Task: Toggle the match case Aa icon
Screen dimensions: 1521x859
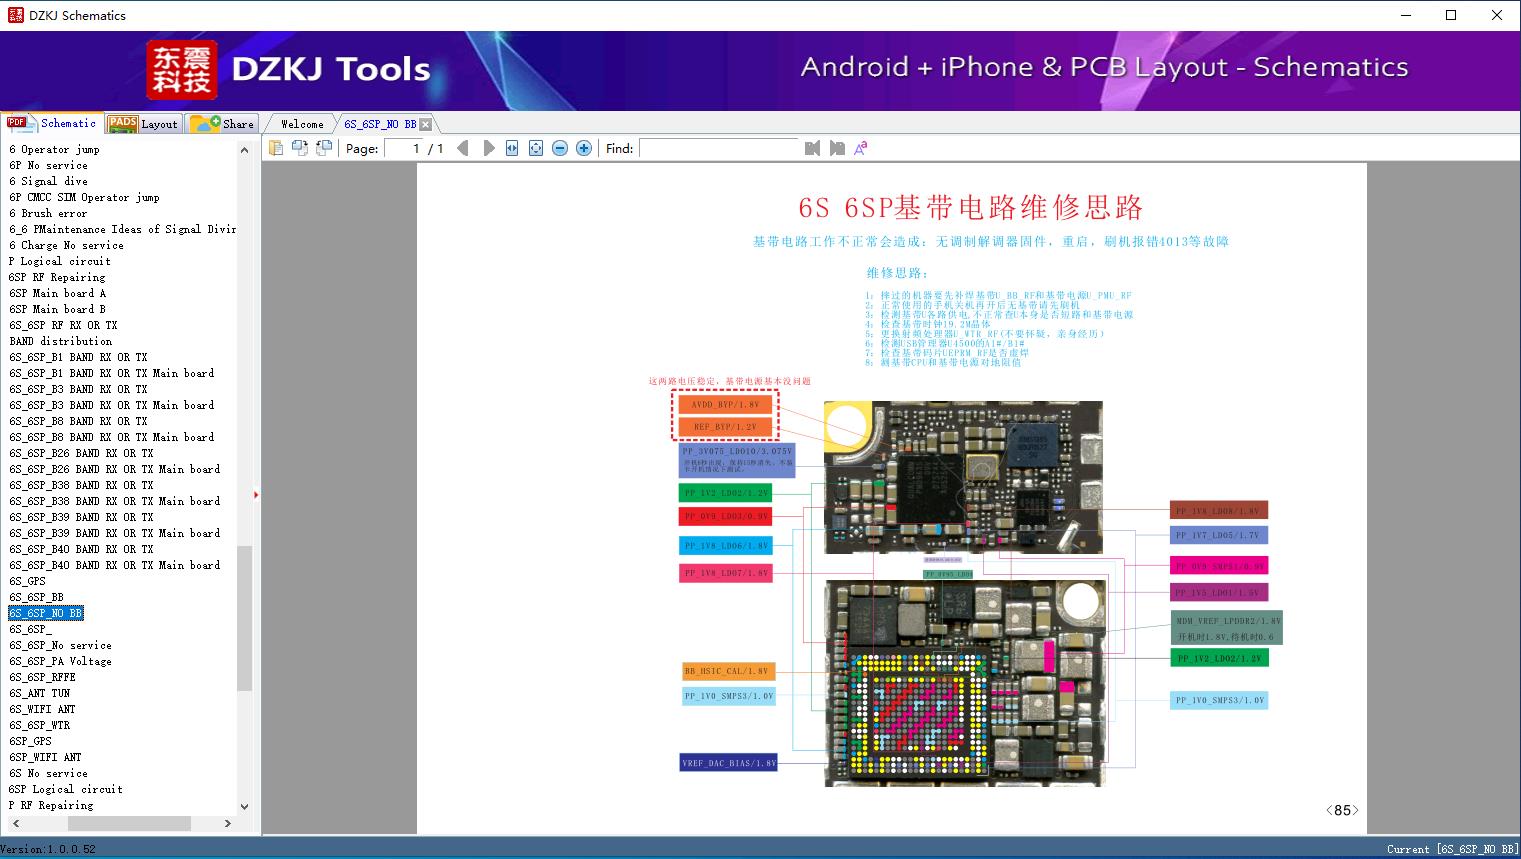Action: pyautogui.click(x=861, y=148)
